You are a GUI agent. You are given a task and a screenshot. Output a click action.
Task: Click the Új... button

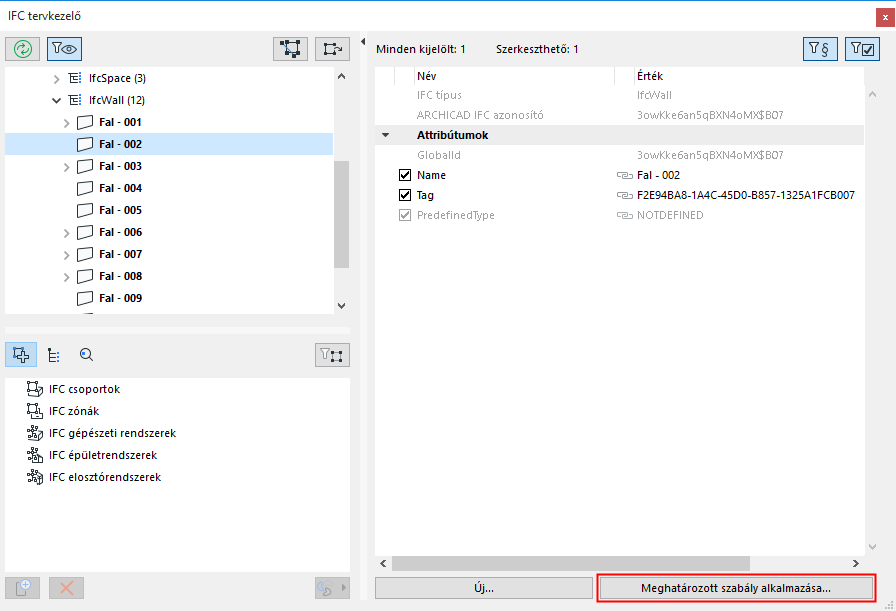coord(483,588)
